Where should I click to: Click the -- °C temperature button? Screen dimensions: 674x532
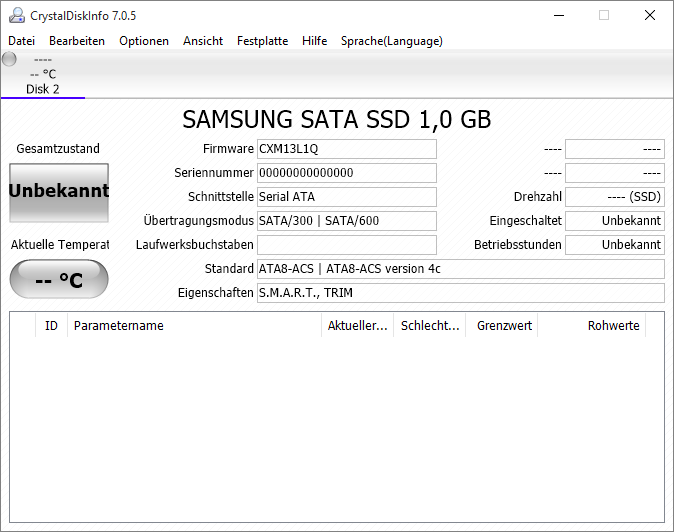(59, 279)
